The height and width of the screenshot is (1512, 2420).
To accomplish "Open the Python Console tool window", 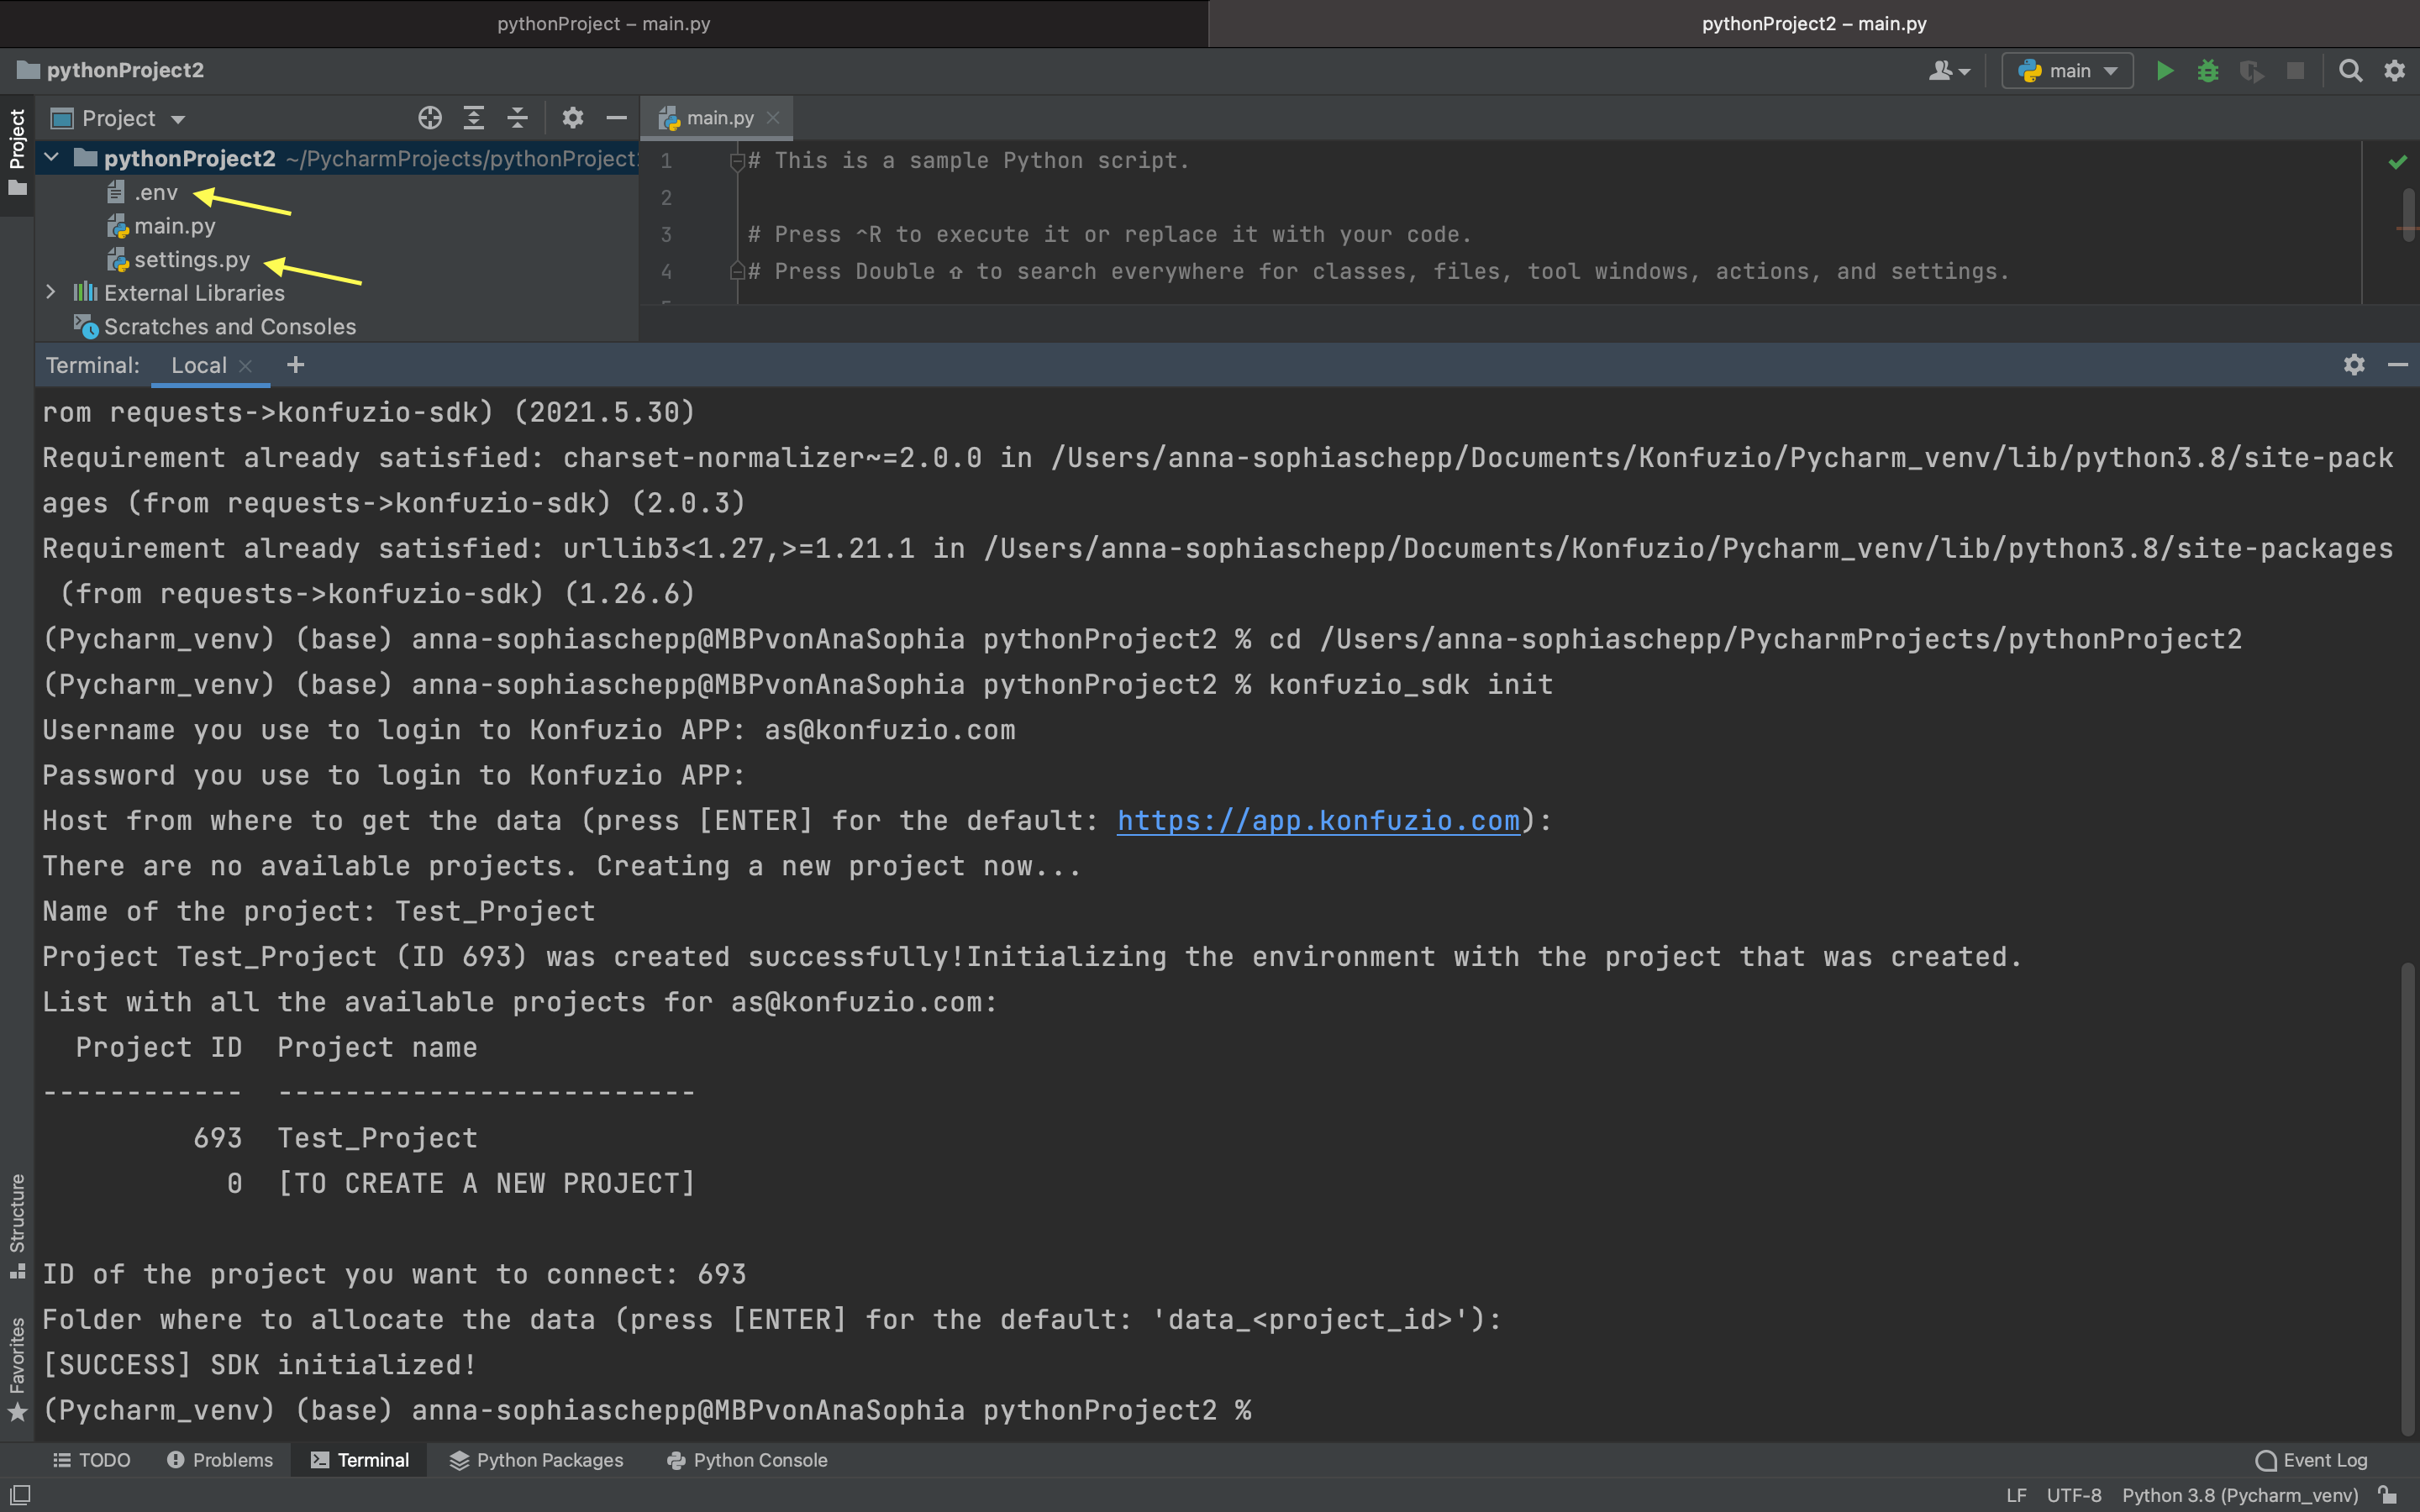I will point(747,1460).
